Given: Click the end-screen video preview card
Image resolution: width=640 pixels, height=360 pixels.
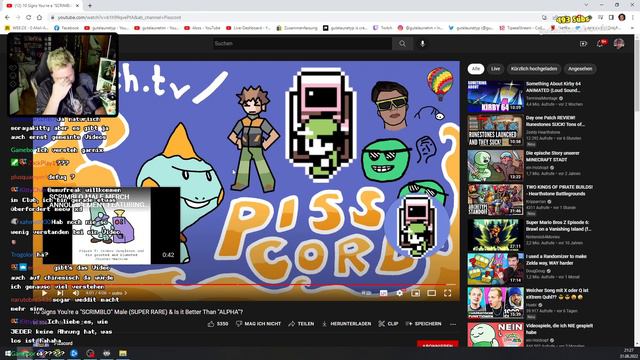Looking at the screenshot, I should point(111,226).
